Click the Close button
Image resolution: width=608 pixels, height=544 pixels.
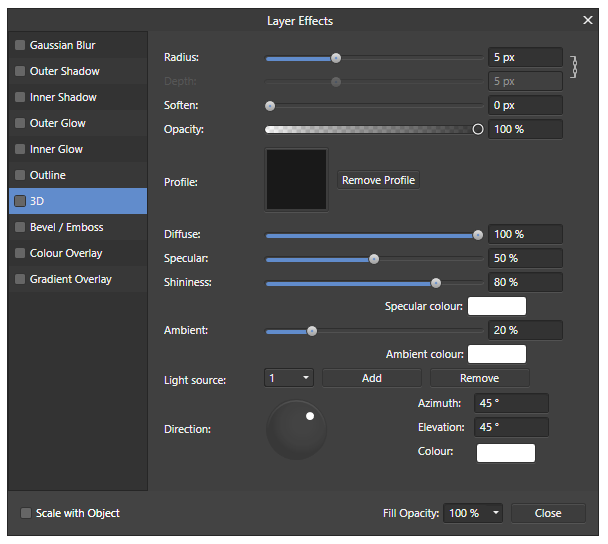pyautogui.click(x=548, y=513)
